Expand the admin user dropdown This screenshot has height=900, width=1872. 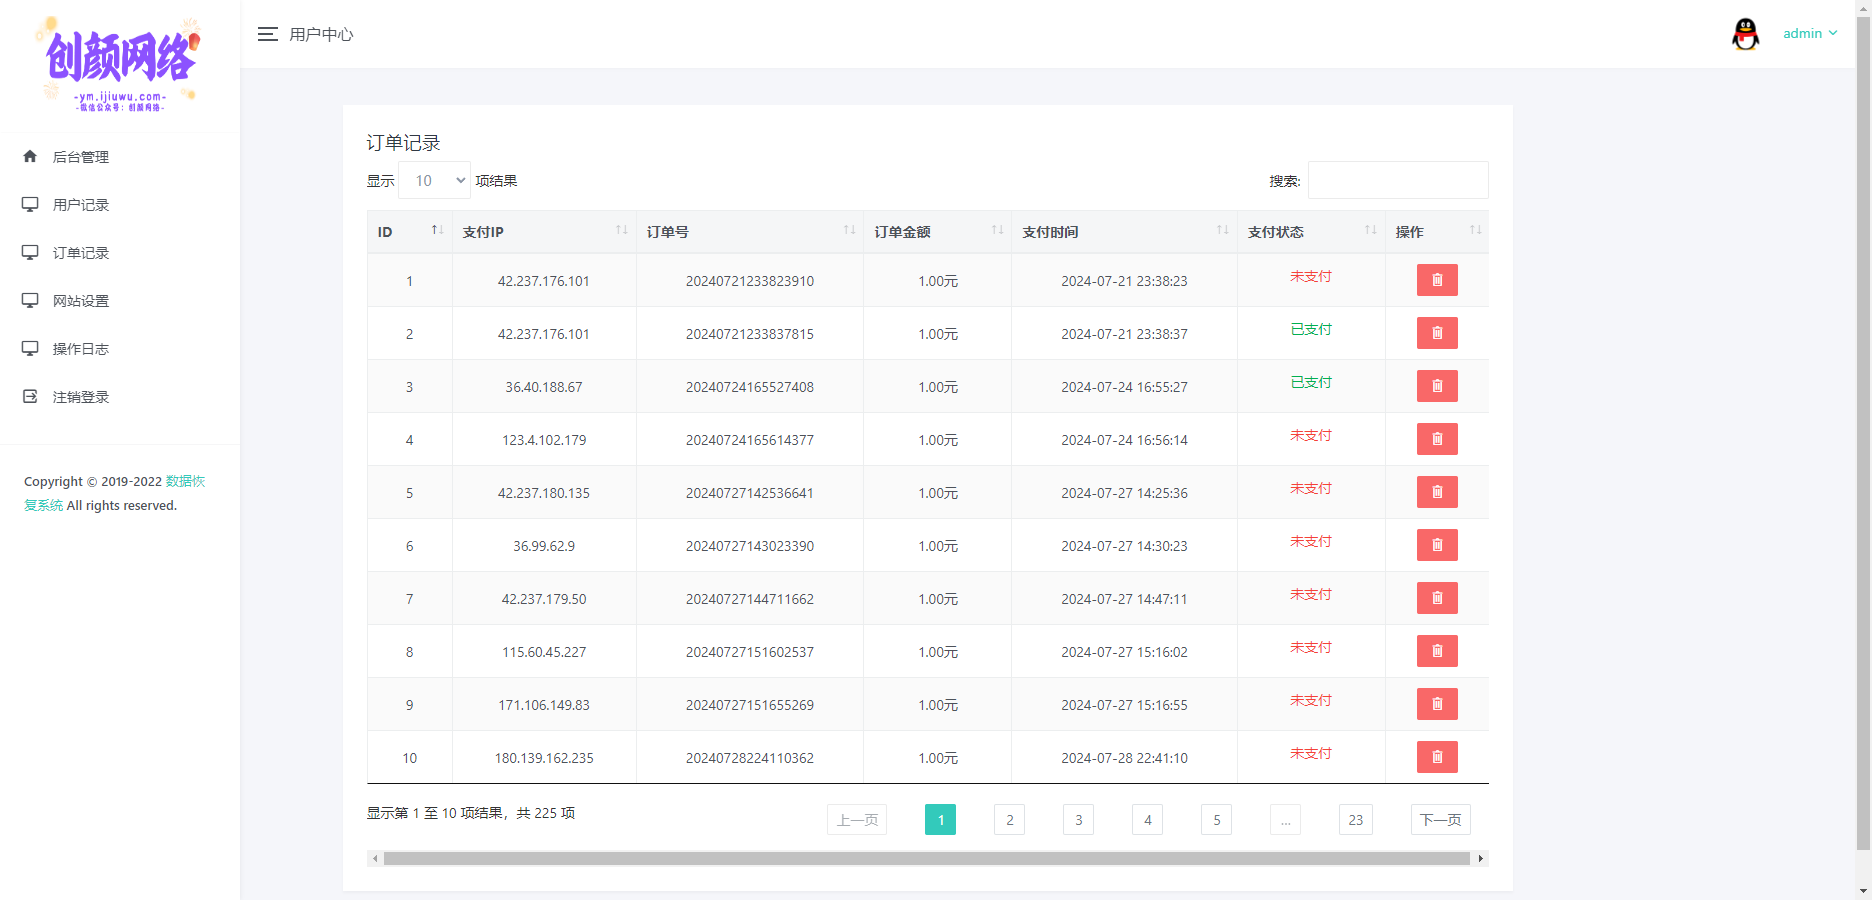(x=1809, y=34)
